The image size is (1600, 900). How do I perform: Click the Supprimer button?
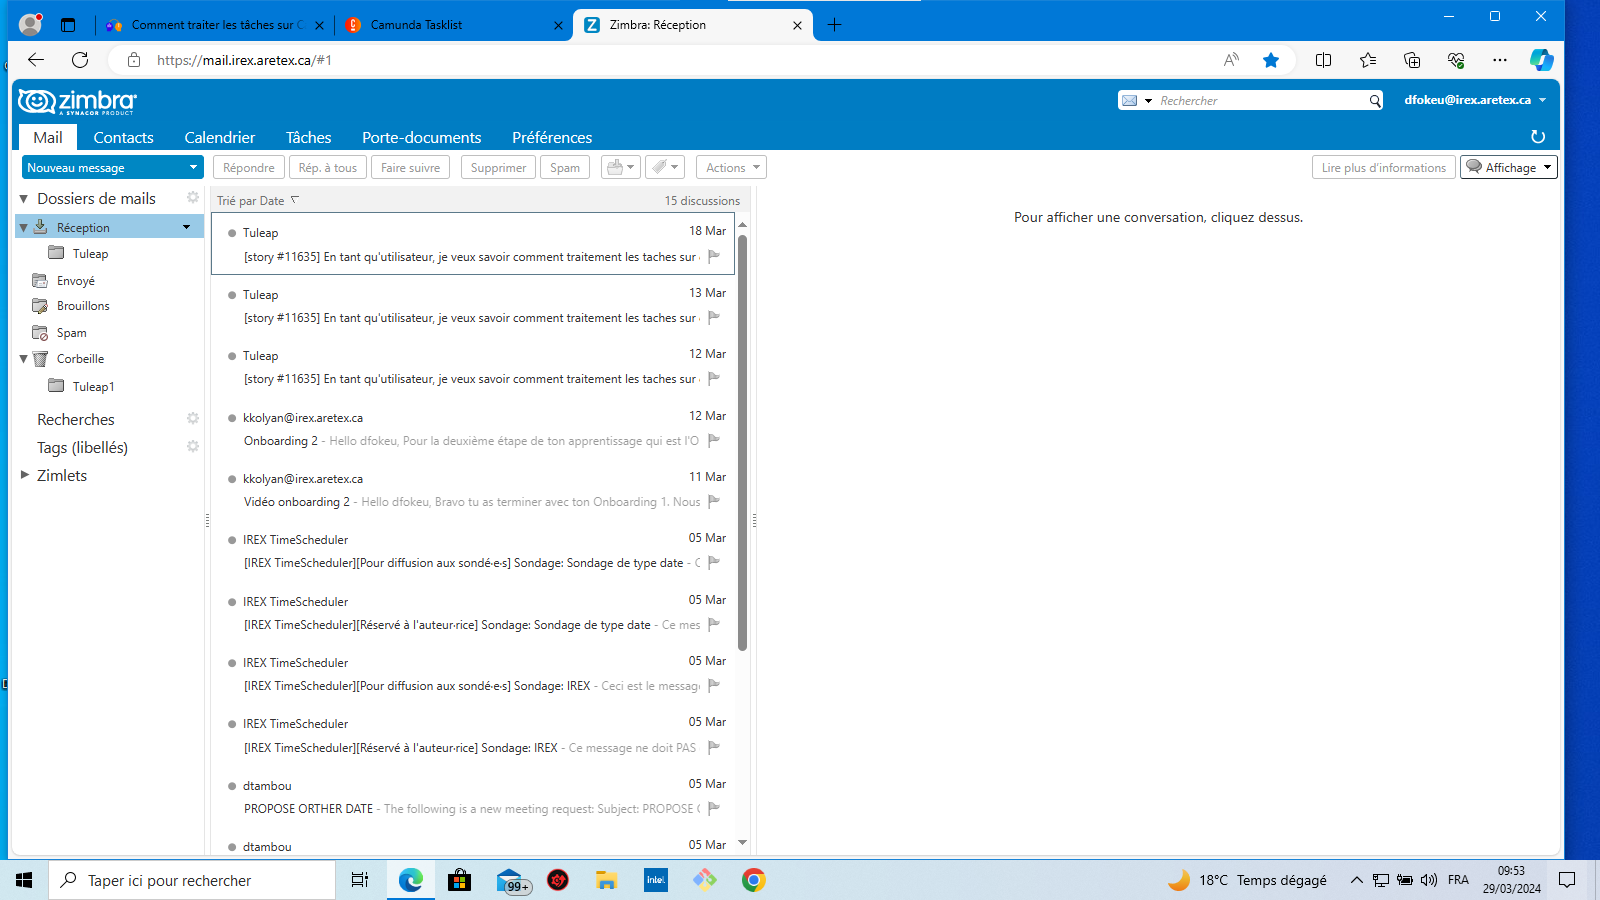498,168
